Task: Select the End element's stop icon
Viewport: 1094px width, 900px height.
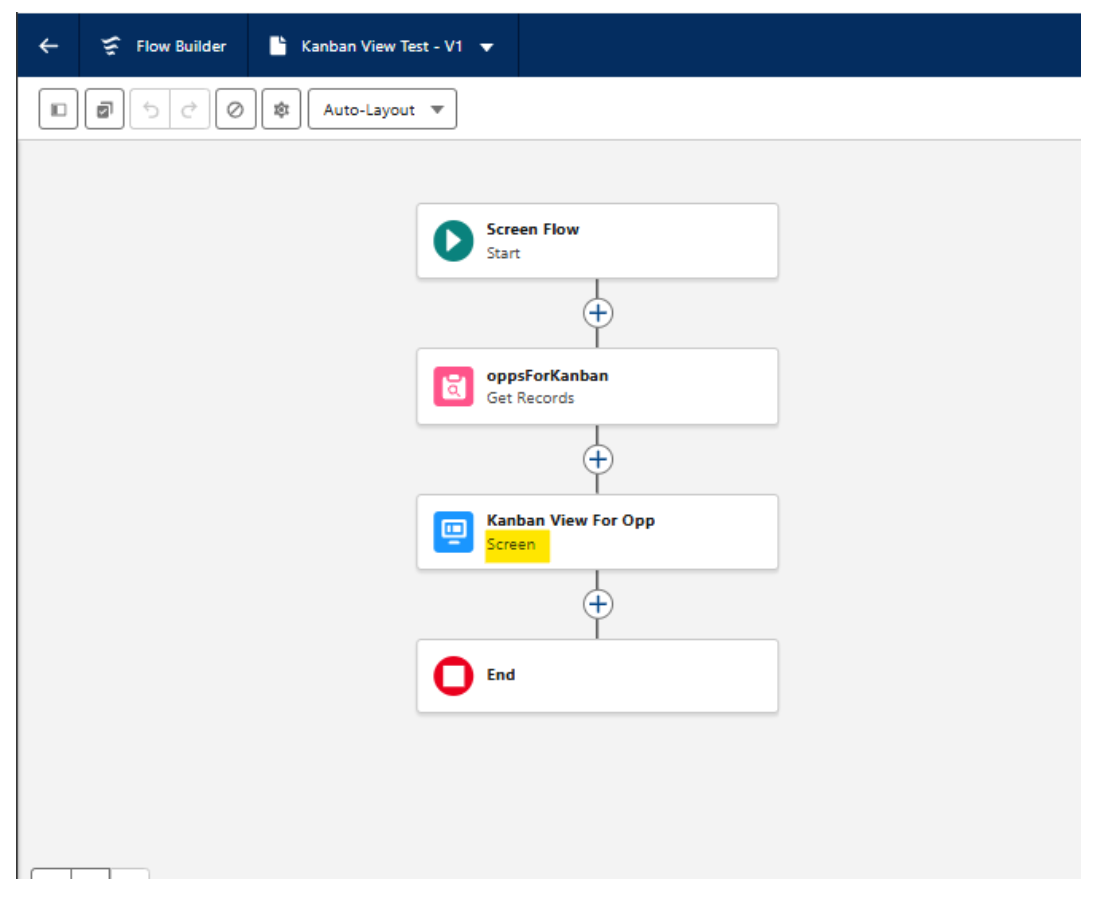Action: (x=452, y=675)
